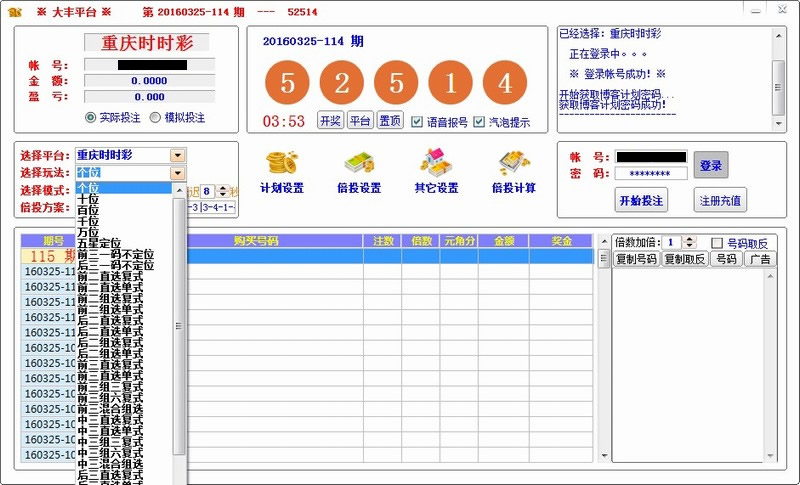Click the 奖金 column header
Screen dimensions: 800x485
[561, 241]
